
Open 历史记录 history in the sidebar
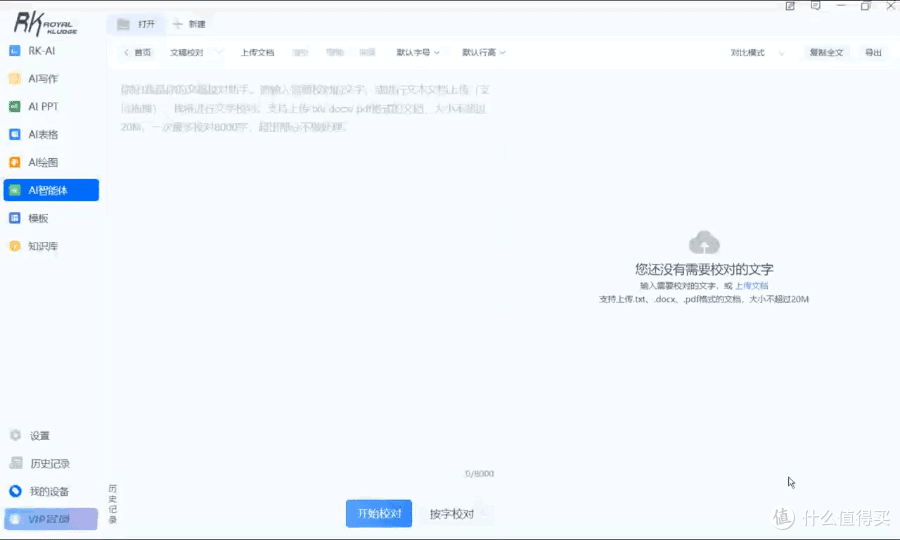coord(51,463)
